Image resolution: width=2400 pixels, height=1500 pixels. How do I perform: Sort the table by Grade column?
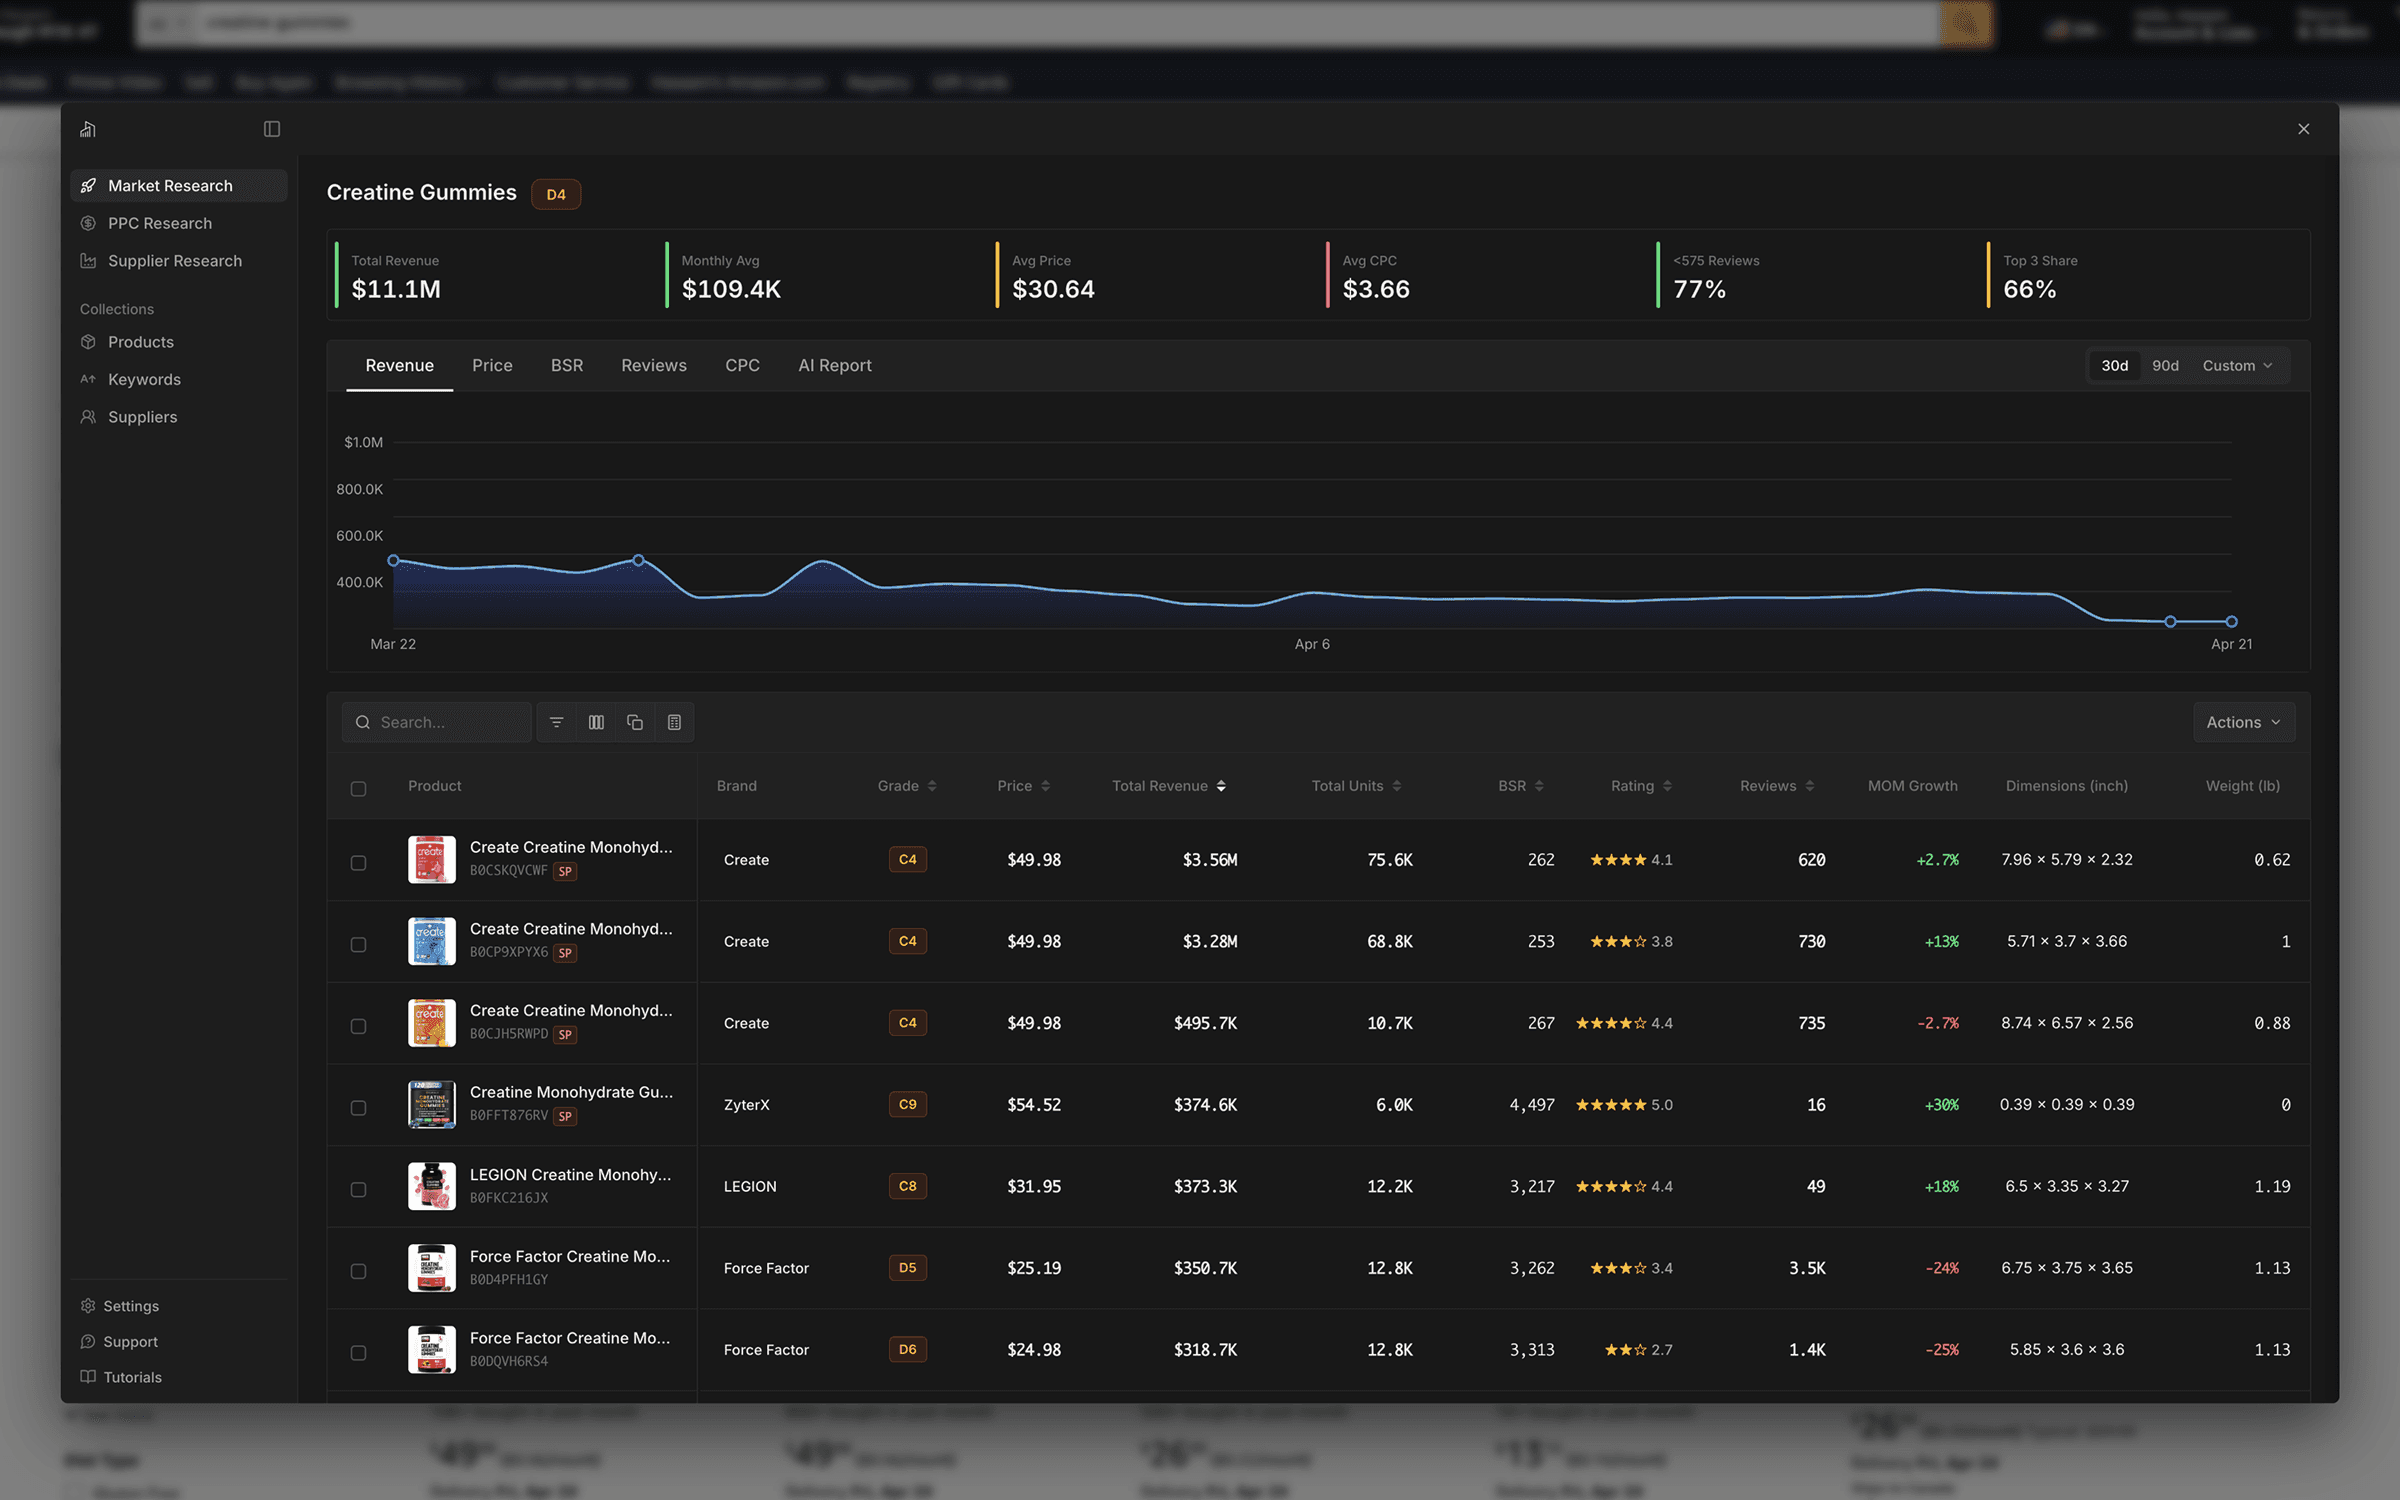907,786
